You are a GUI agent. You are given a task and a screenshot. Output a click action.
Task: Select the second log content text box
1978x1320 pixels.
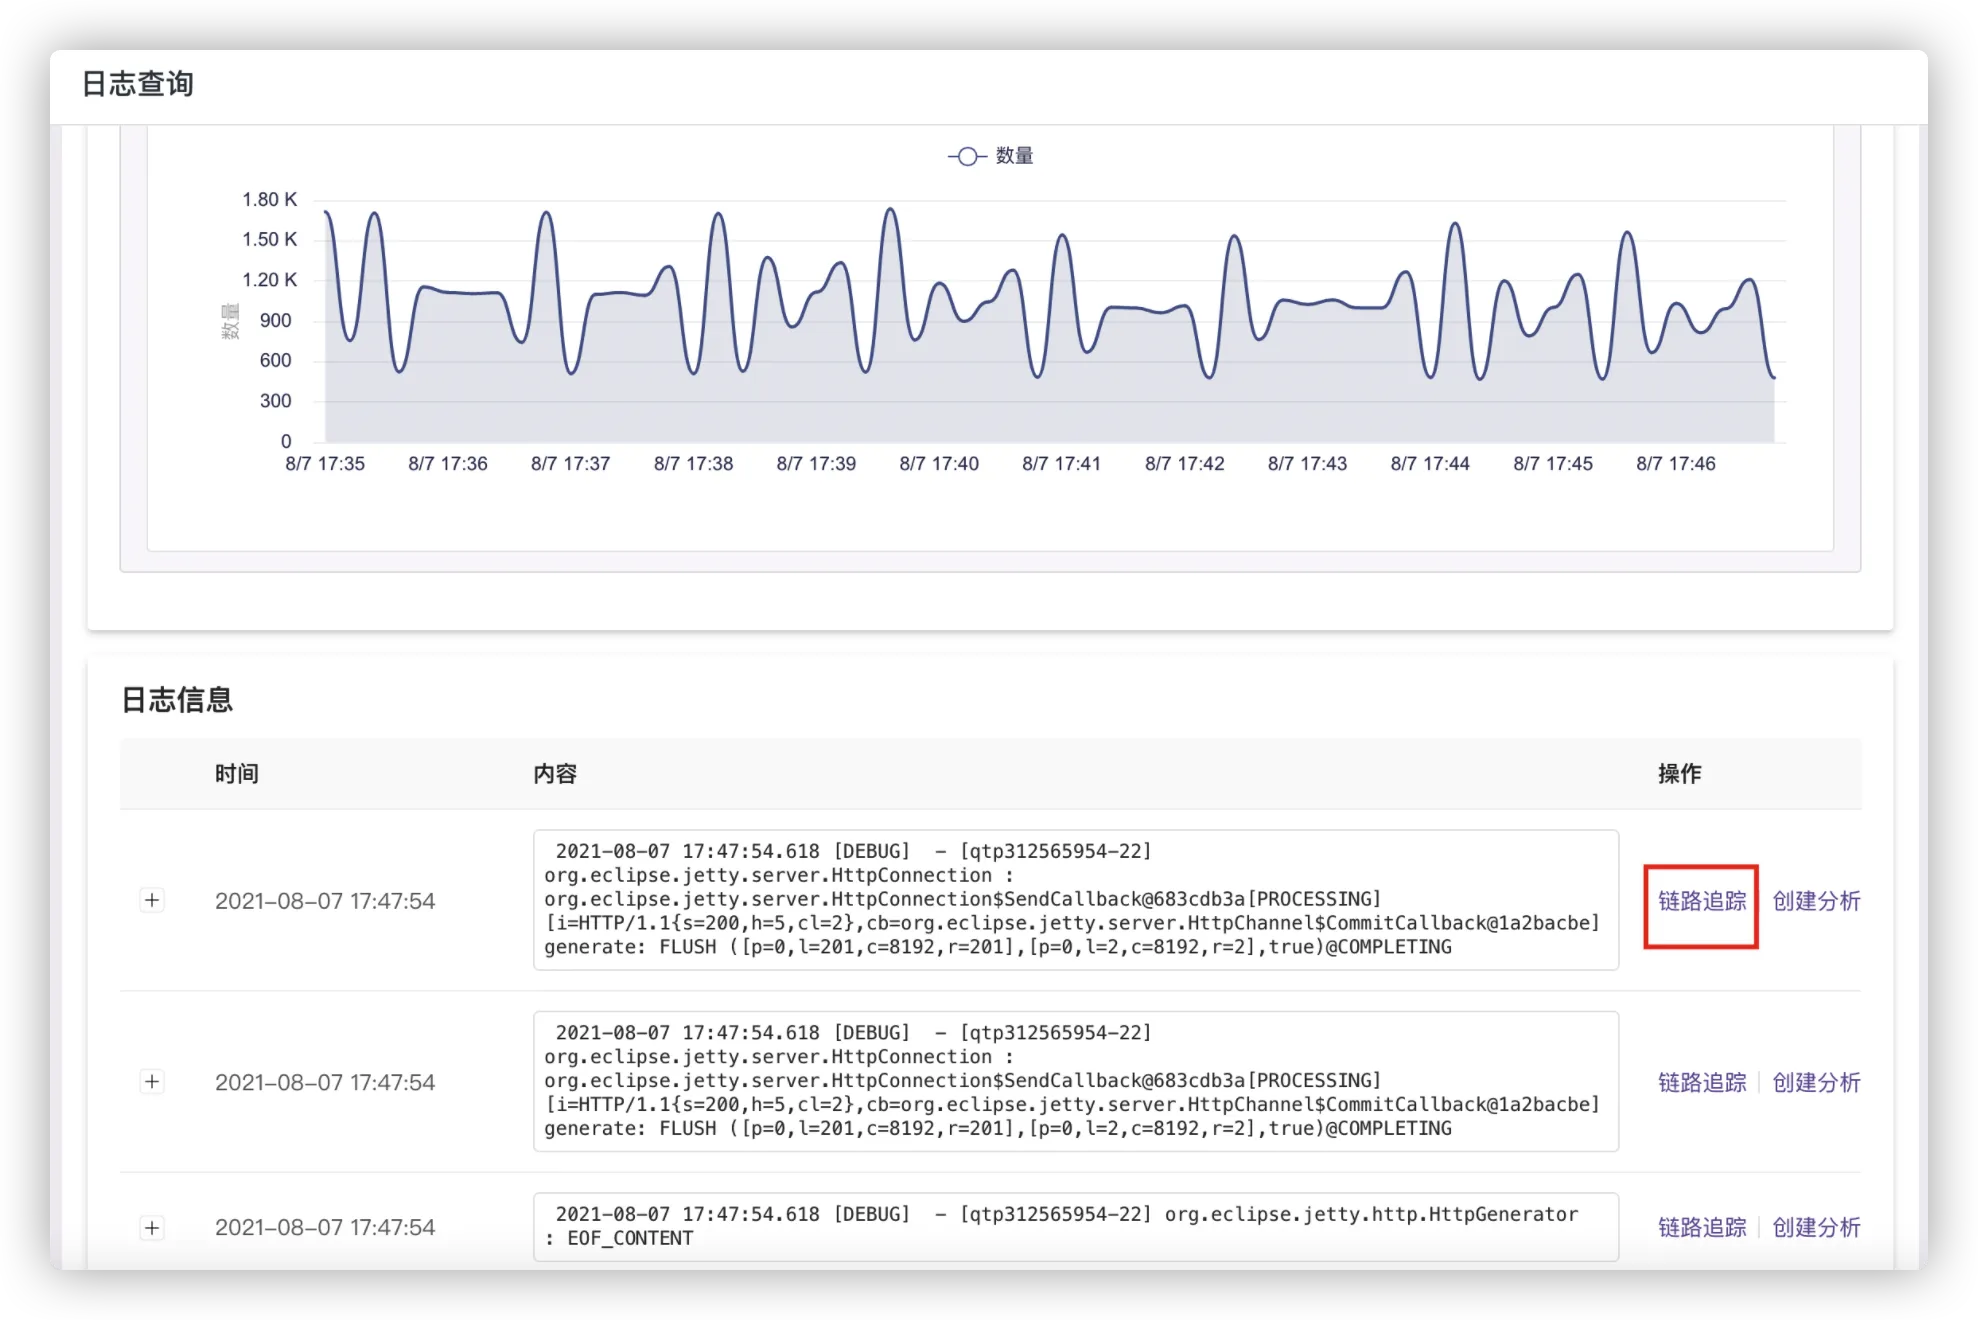coord(1075,1081)
